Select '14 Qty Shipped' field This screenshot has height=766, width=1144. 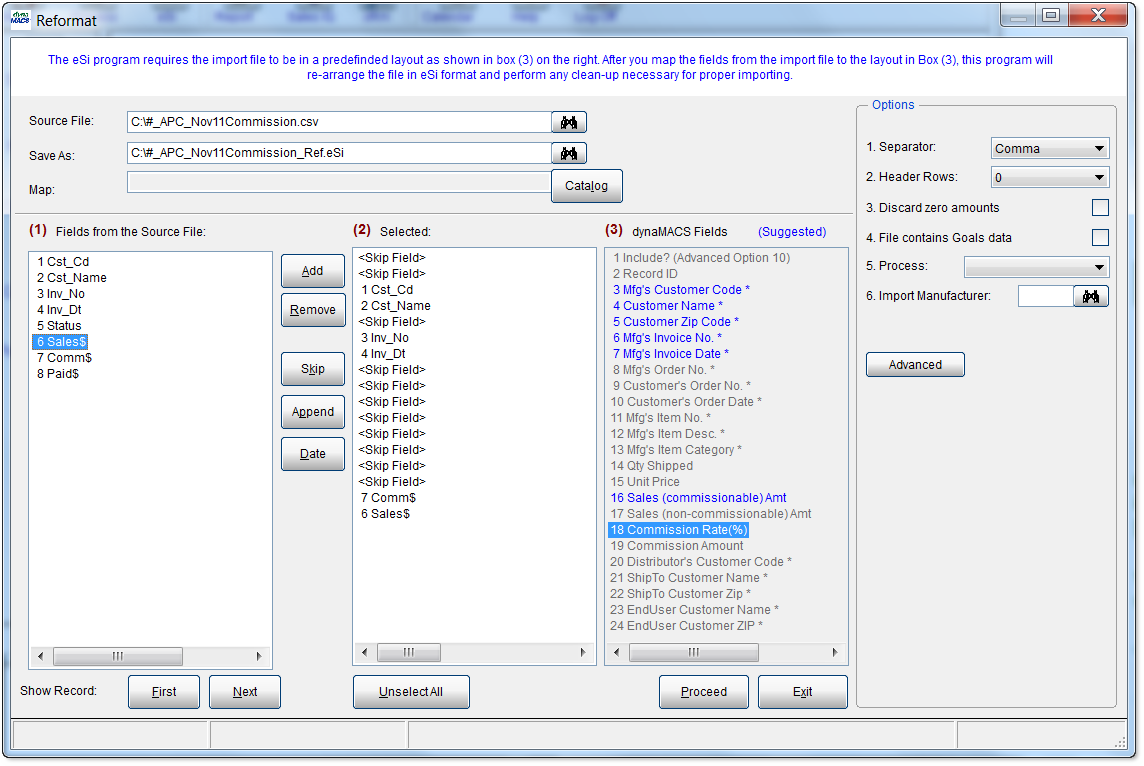click(x=652, y=466)
